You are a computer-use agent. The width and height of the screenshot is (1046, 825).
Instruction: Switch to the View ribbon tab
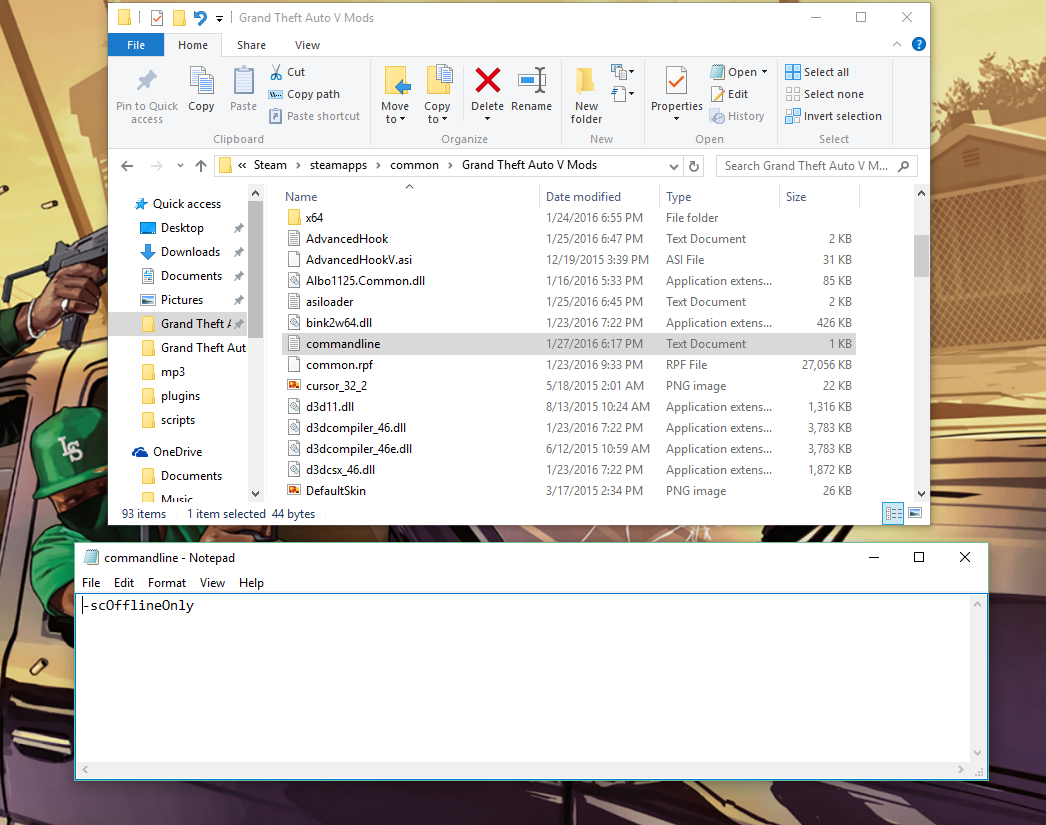click(x=308, y=45)
